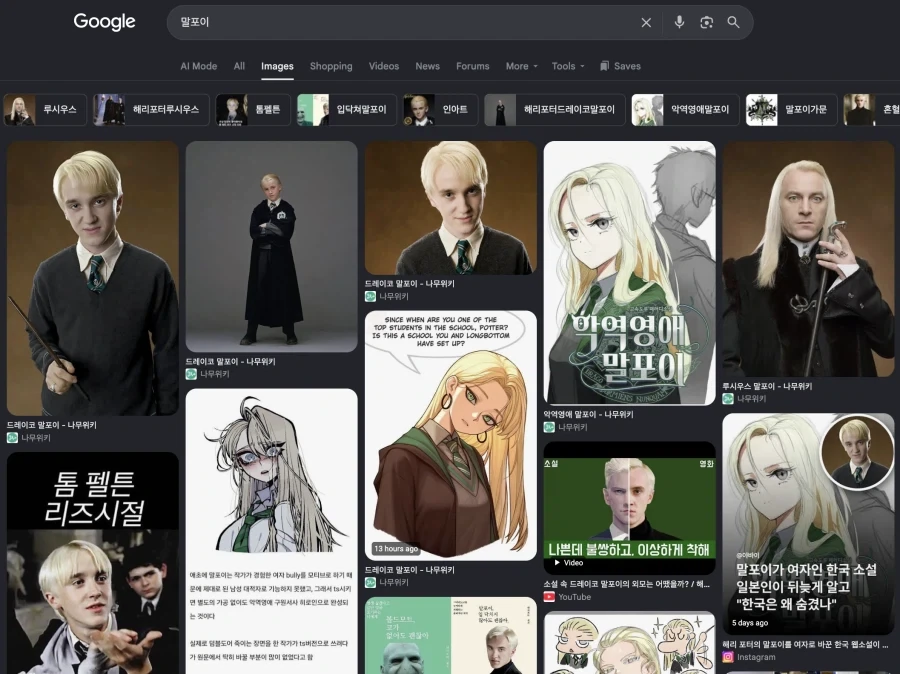This screenshot has height=674, width=900.
Task: Switch to the All results tab
Action: (x=239, y=66)
